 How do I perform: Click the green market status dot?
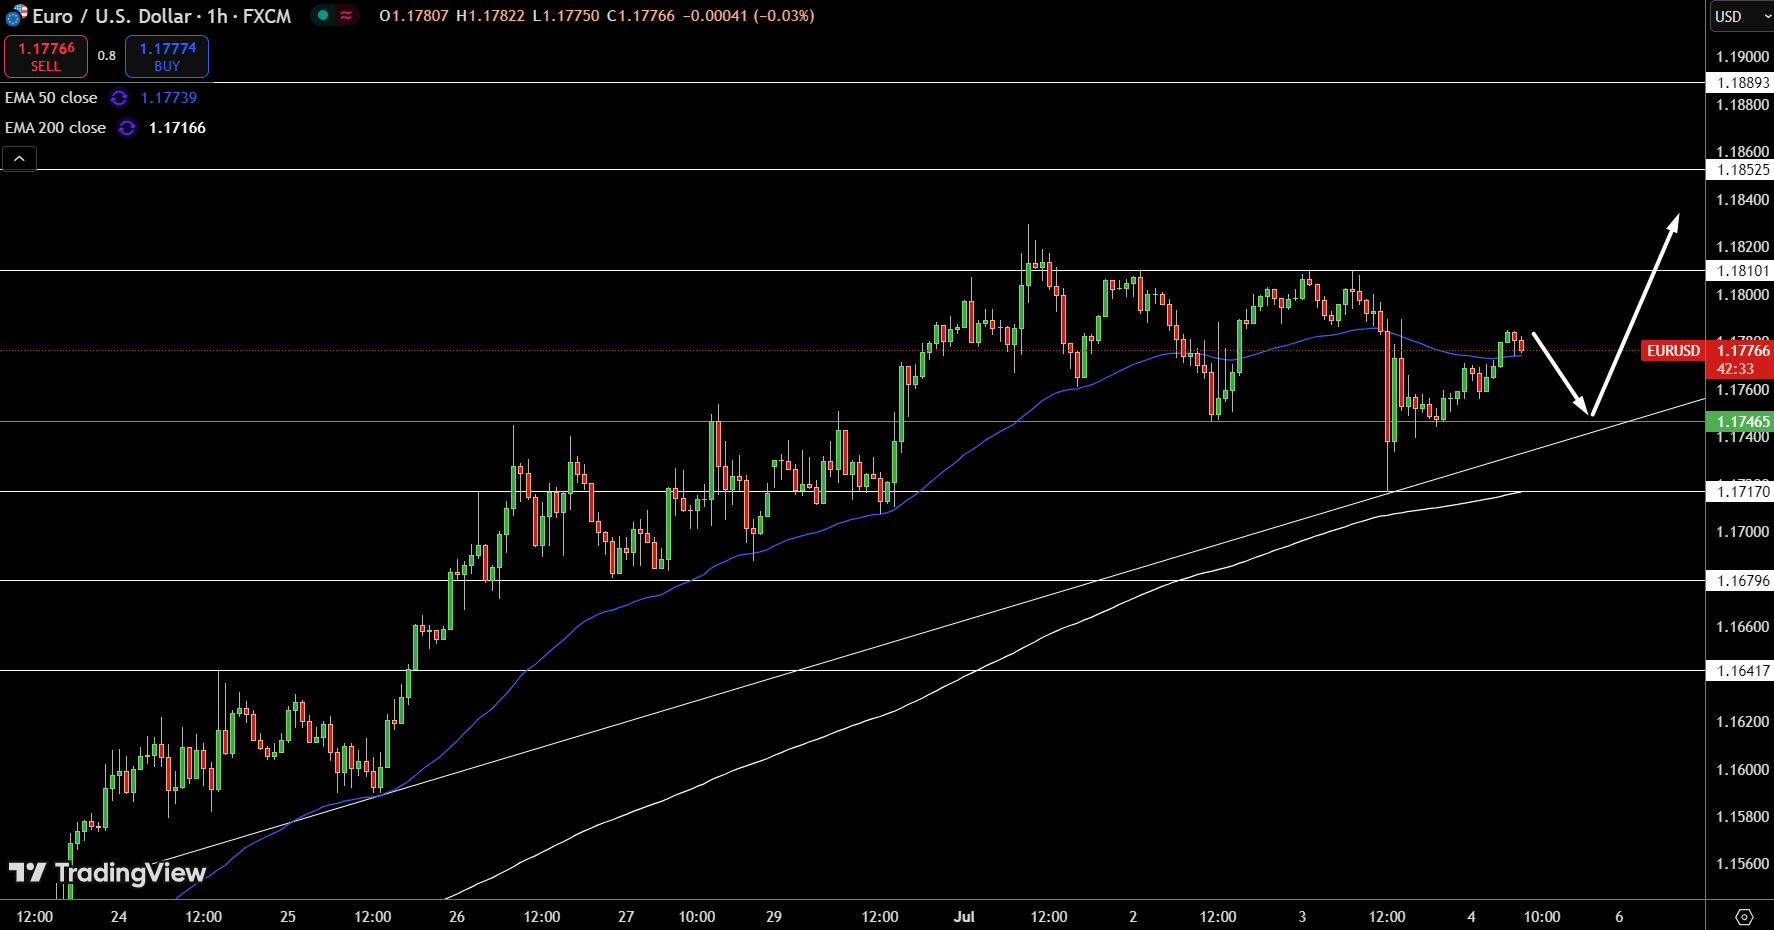pyautogui.click(x=323, y=15)
